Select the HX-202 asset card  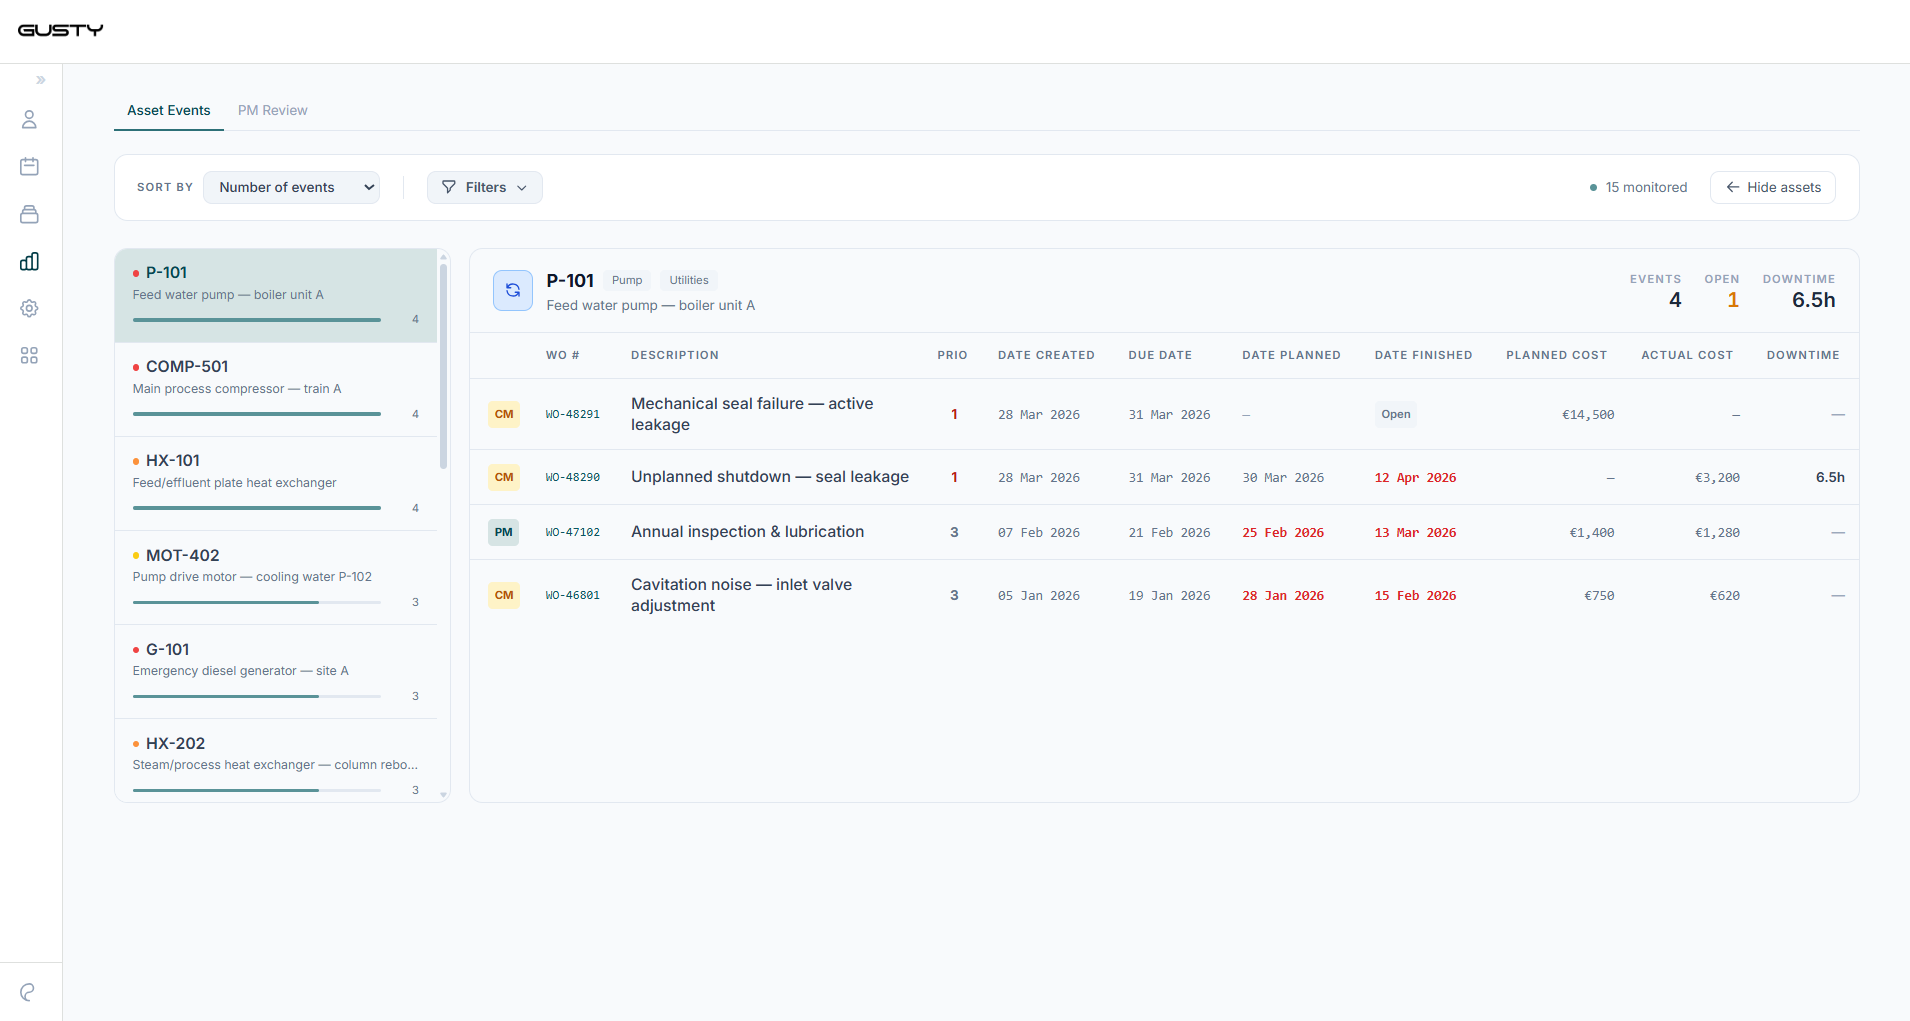(276, 760)
